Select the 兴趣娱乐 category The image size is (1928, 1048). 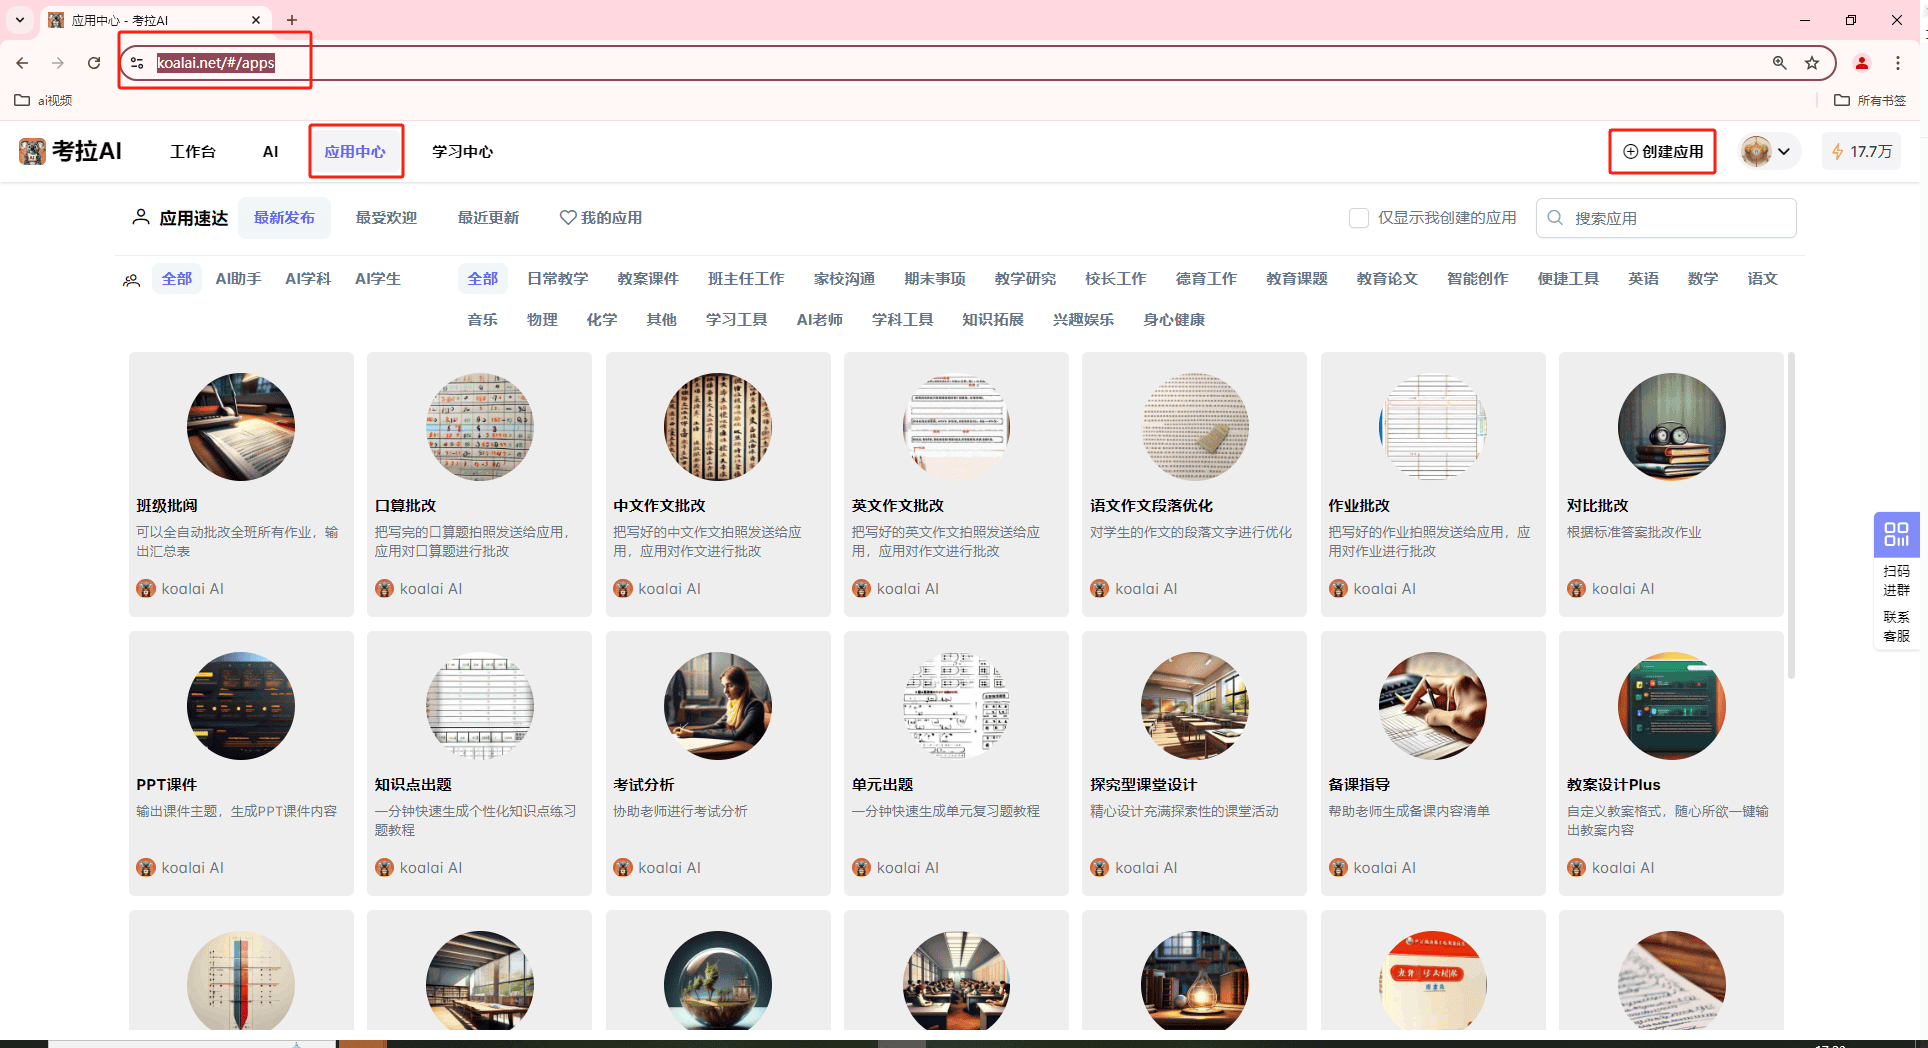click(x=1083, y=319)
